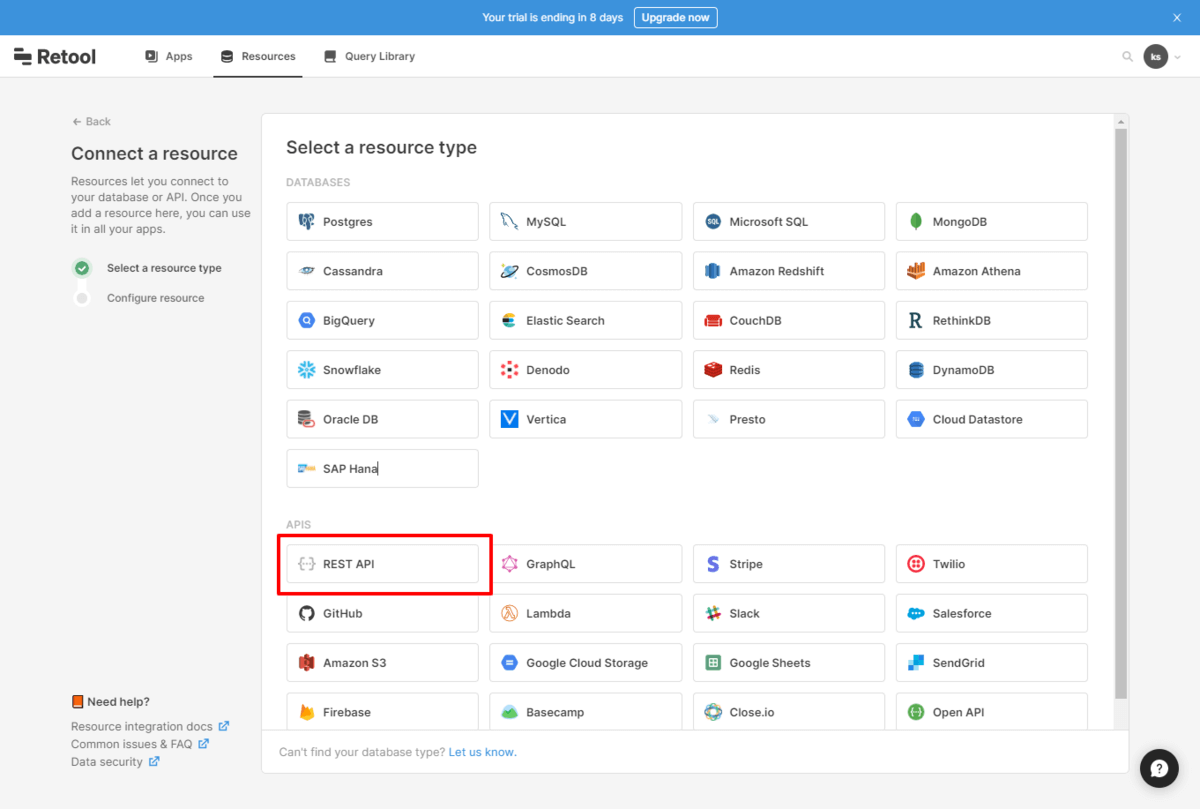
Task: Click the CosmosDB planet icon
Action: tap(509, 271)
